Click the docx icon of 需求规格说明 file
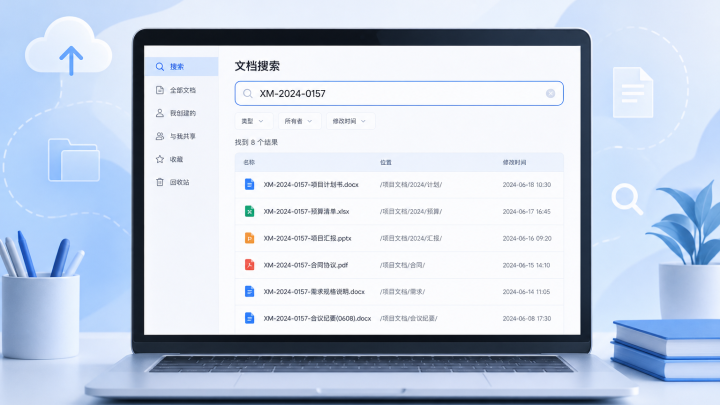This screenshot has height=405, width=720. click(249, 292)
